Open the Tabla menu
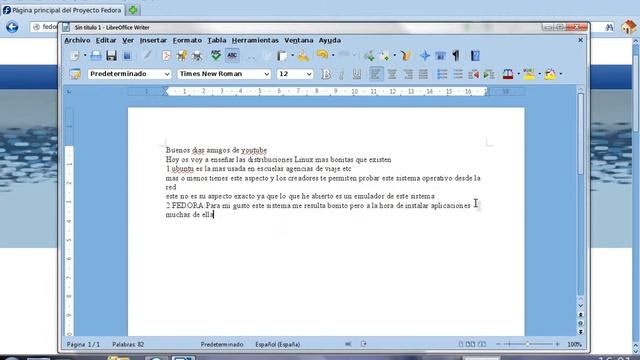This screenshot has width=640, height=360. (x=217, y=40)
